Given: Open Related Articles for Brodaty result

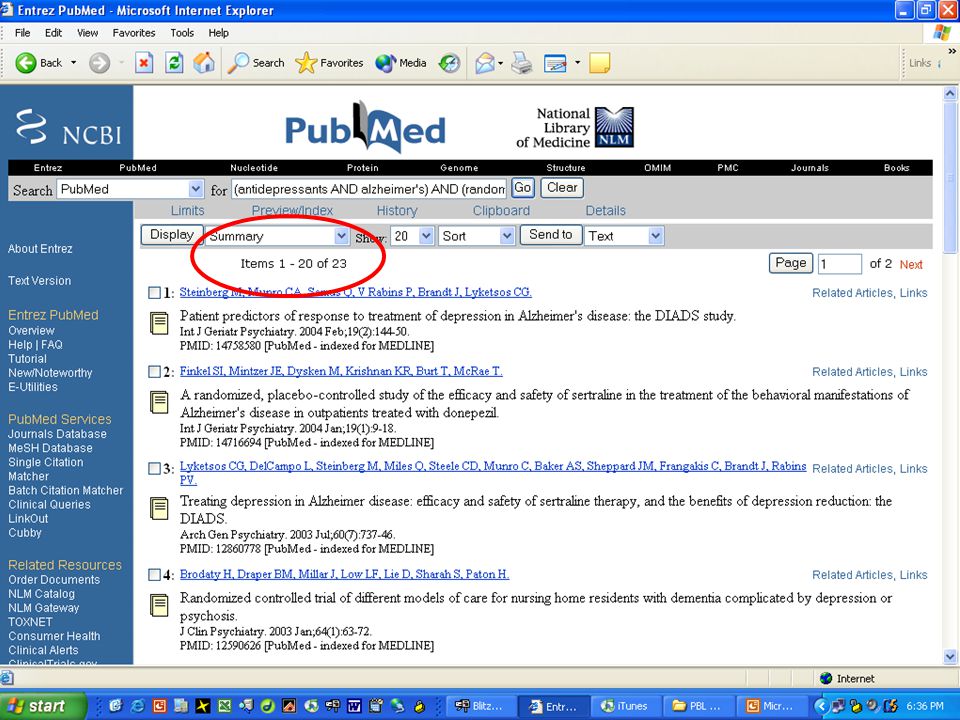Looking at the screenshot, I should click(x=852, y=575).
